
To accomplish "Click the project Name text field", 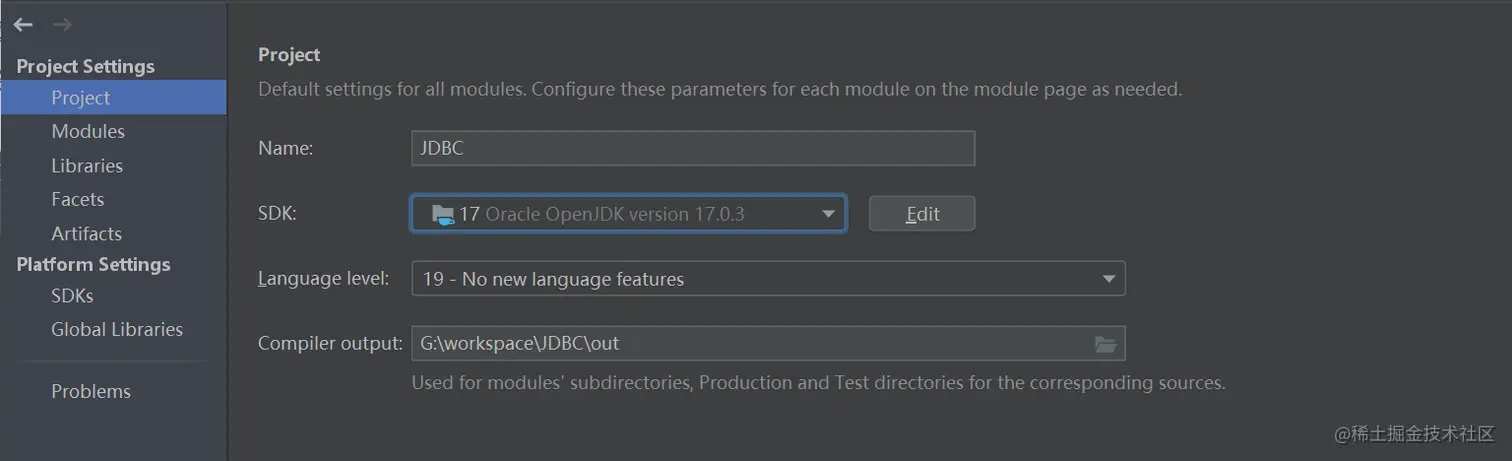I will coord(692,149).
